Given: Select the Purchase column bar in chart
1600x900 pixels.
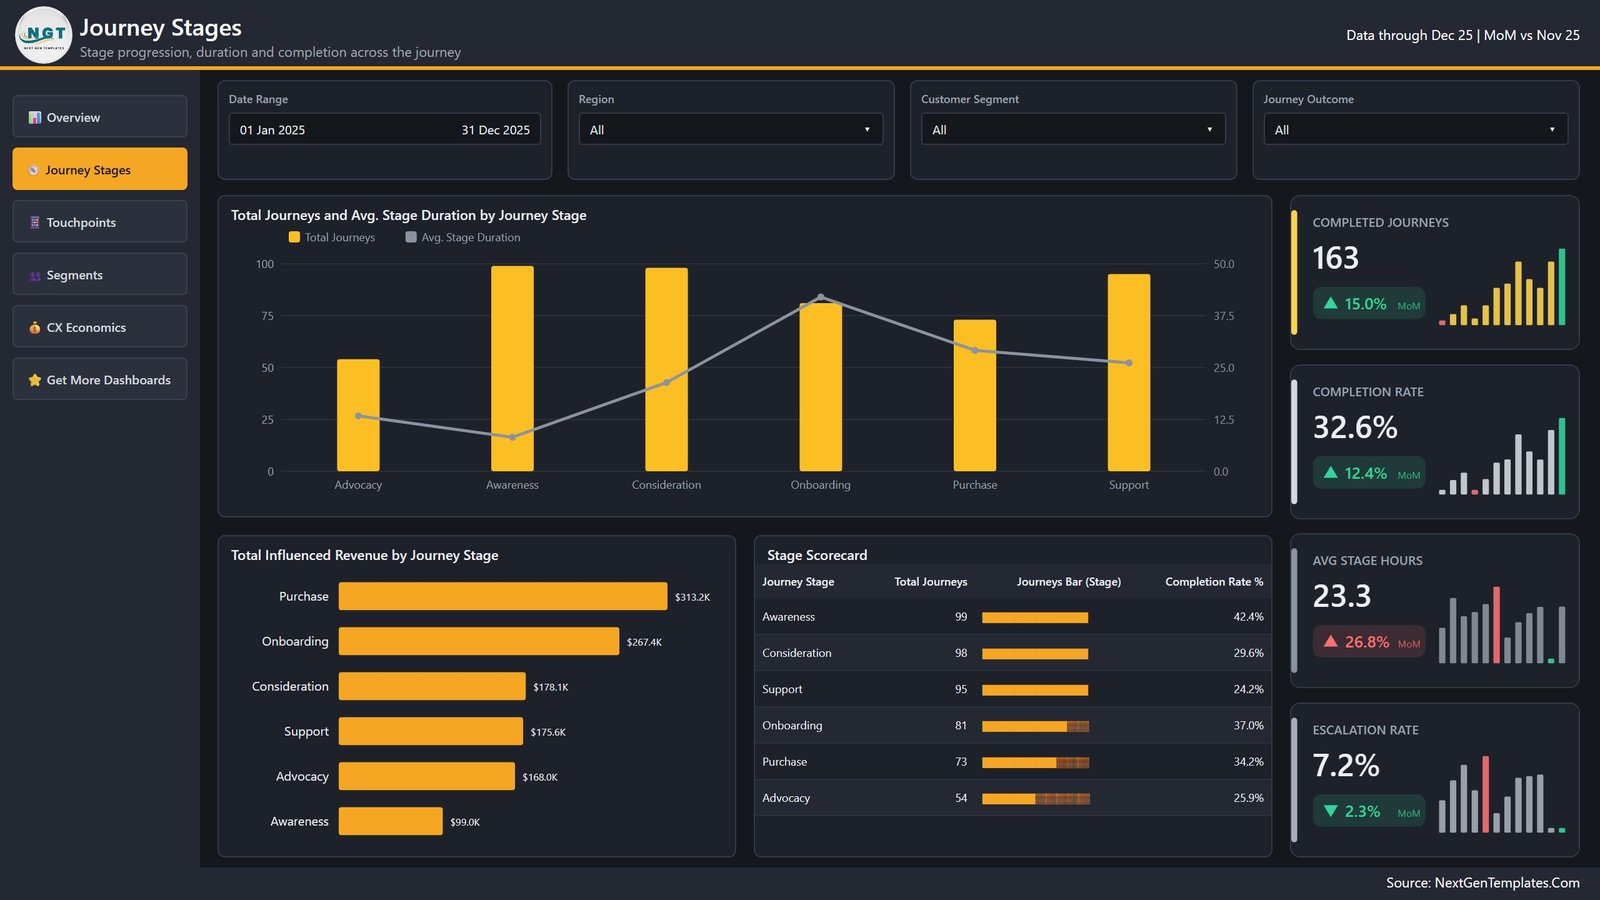Looking at the screenshot, I should click(975, 395).
